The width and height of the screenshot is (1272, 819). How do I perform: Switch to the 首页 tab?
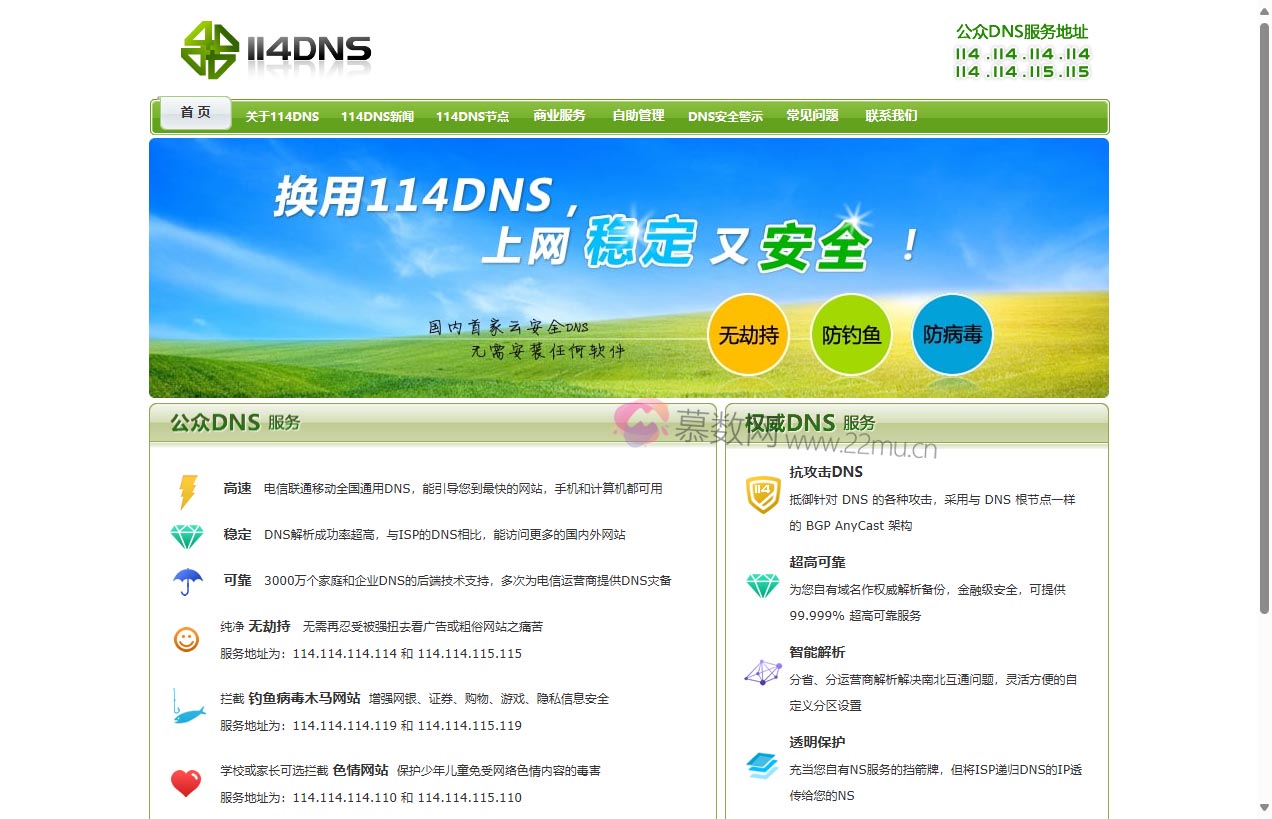pyautogui.click(x=195, y=112)
